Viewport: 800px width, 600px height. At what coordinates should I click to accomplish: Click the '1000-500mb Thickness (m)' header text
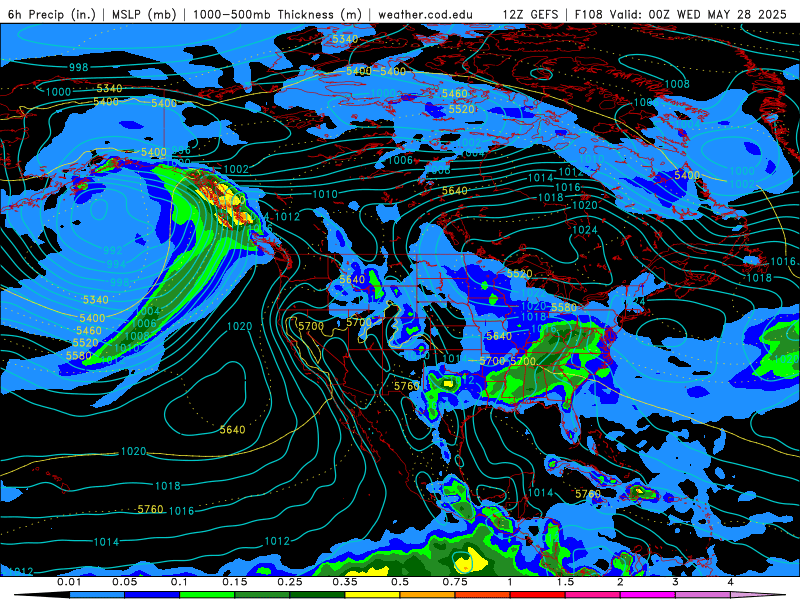click(277, 14)
